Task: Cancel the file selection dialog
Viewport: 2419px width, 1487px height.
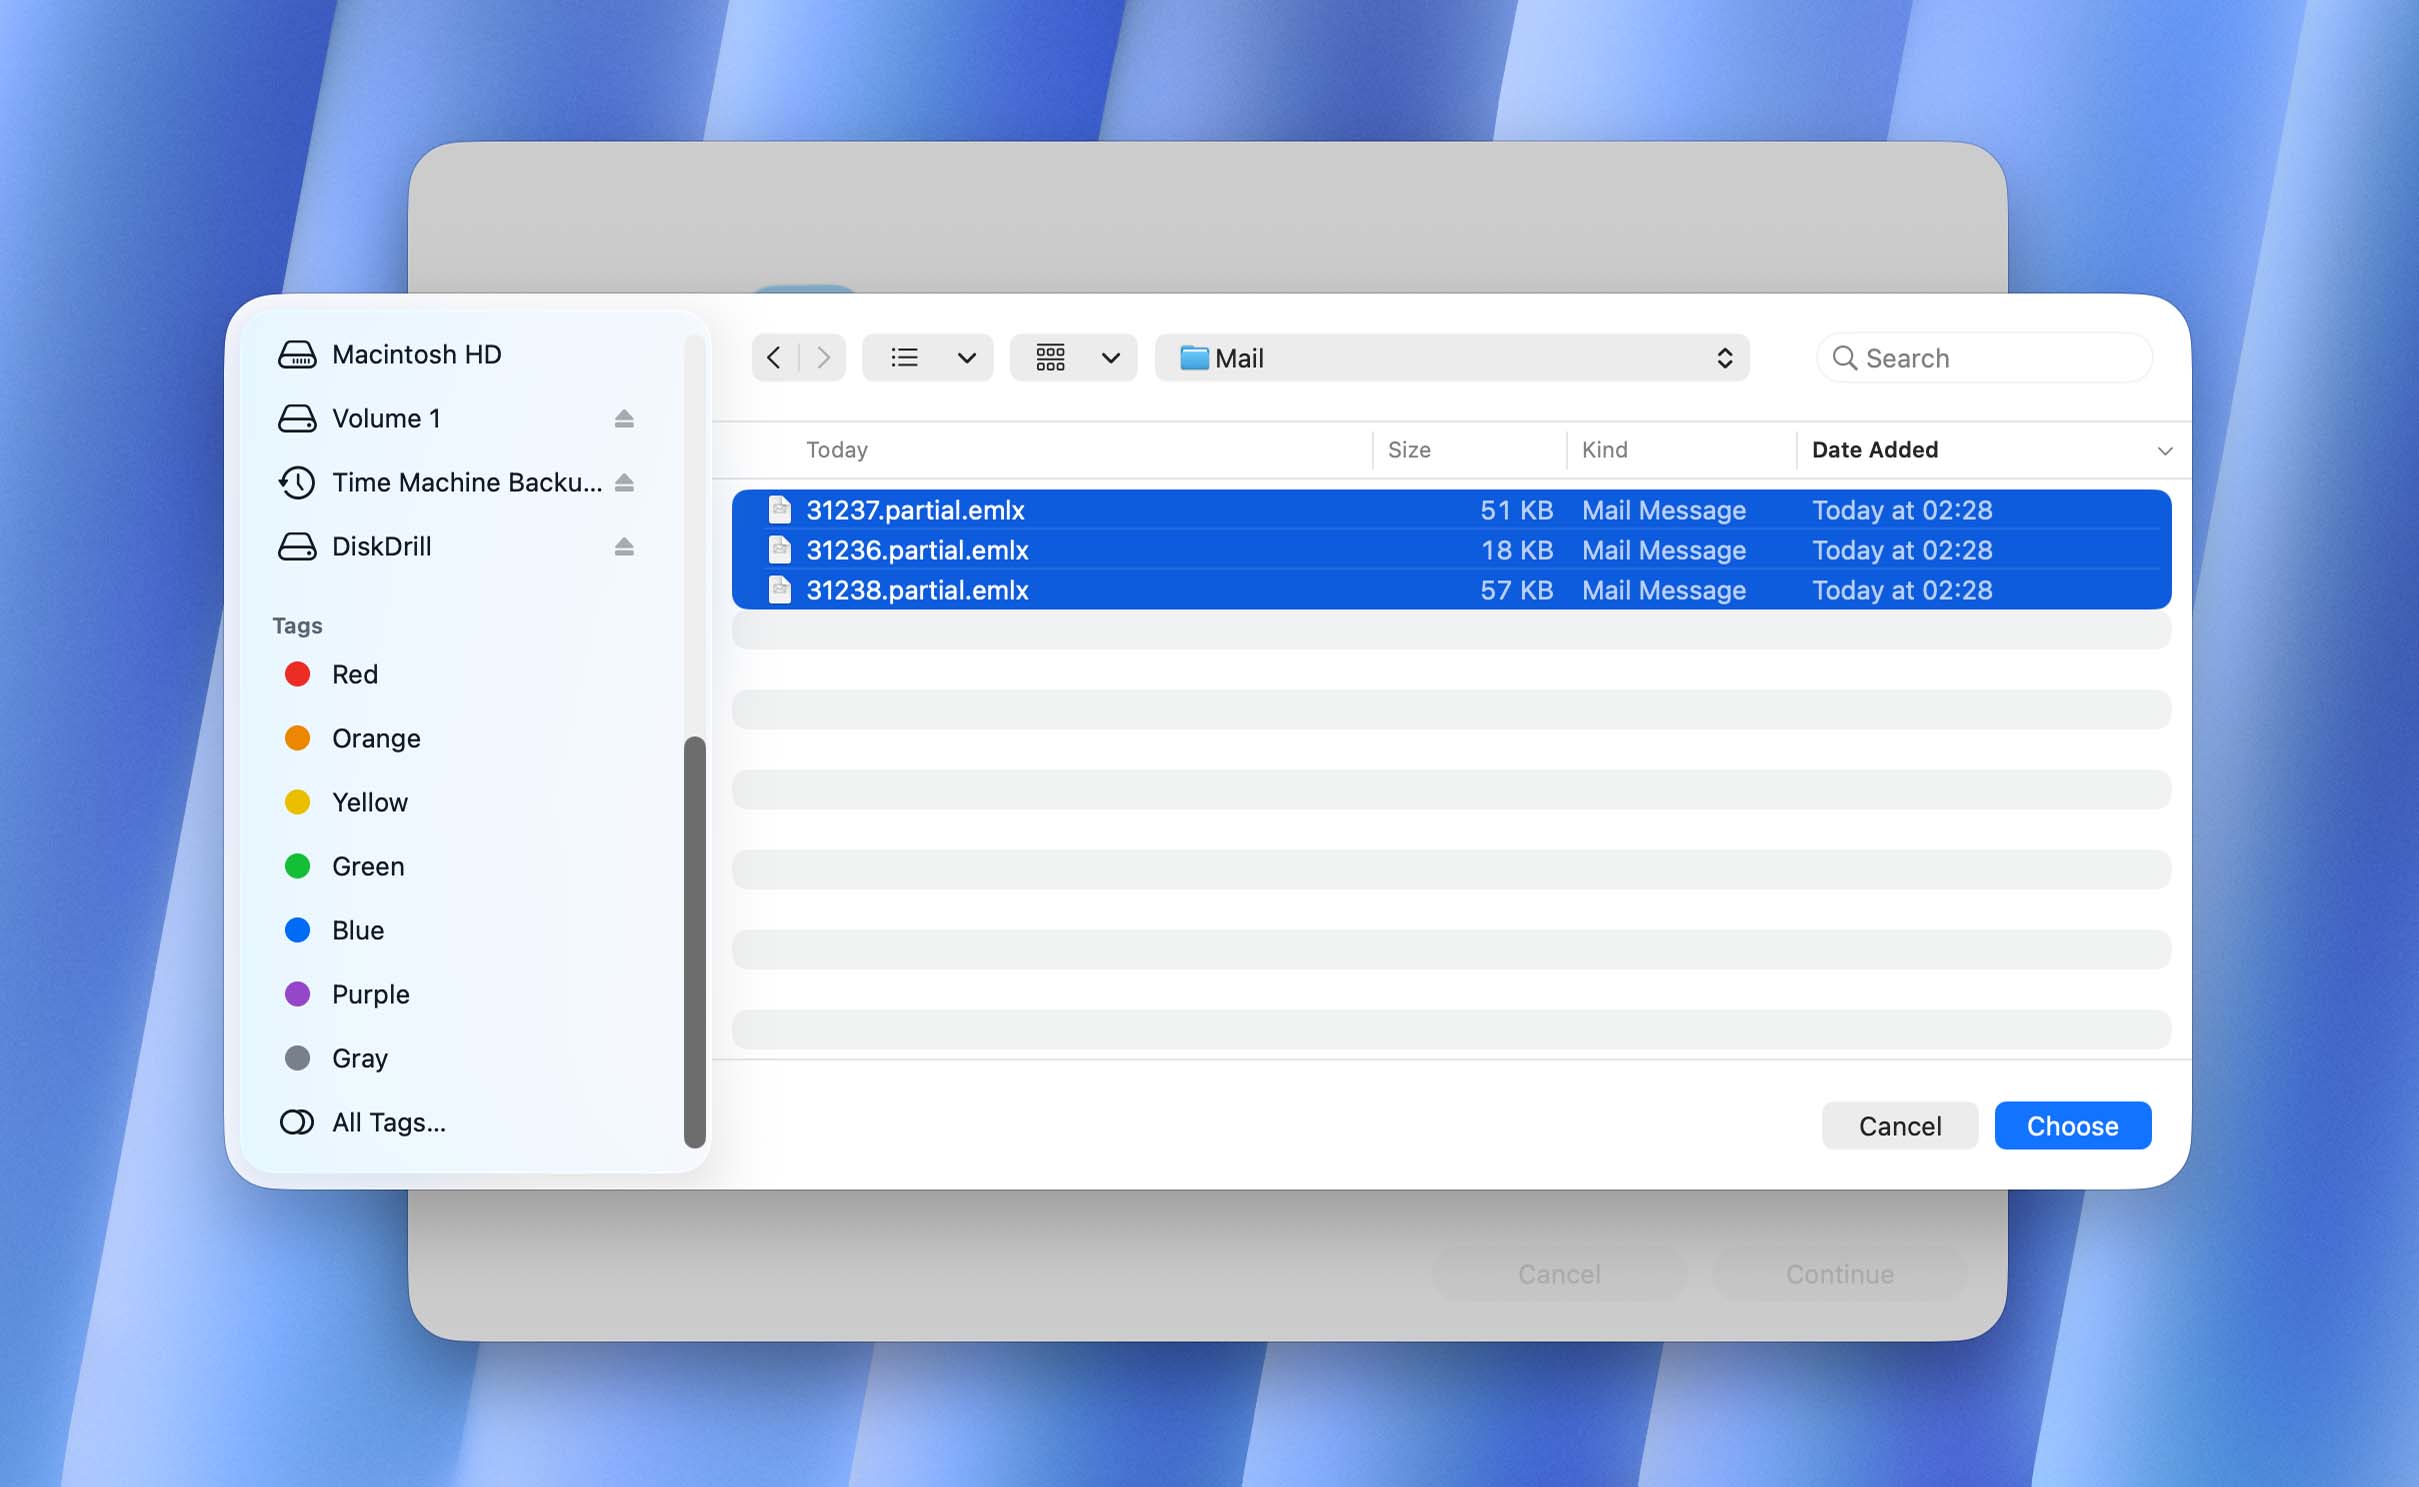Action: [1898, 1125]
